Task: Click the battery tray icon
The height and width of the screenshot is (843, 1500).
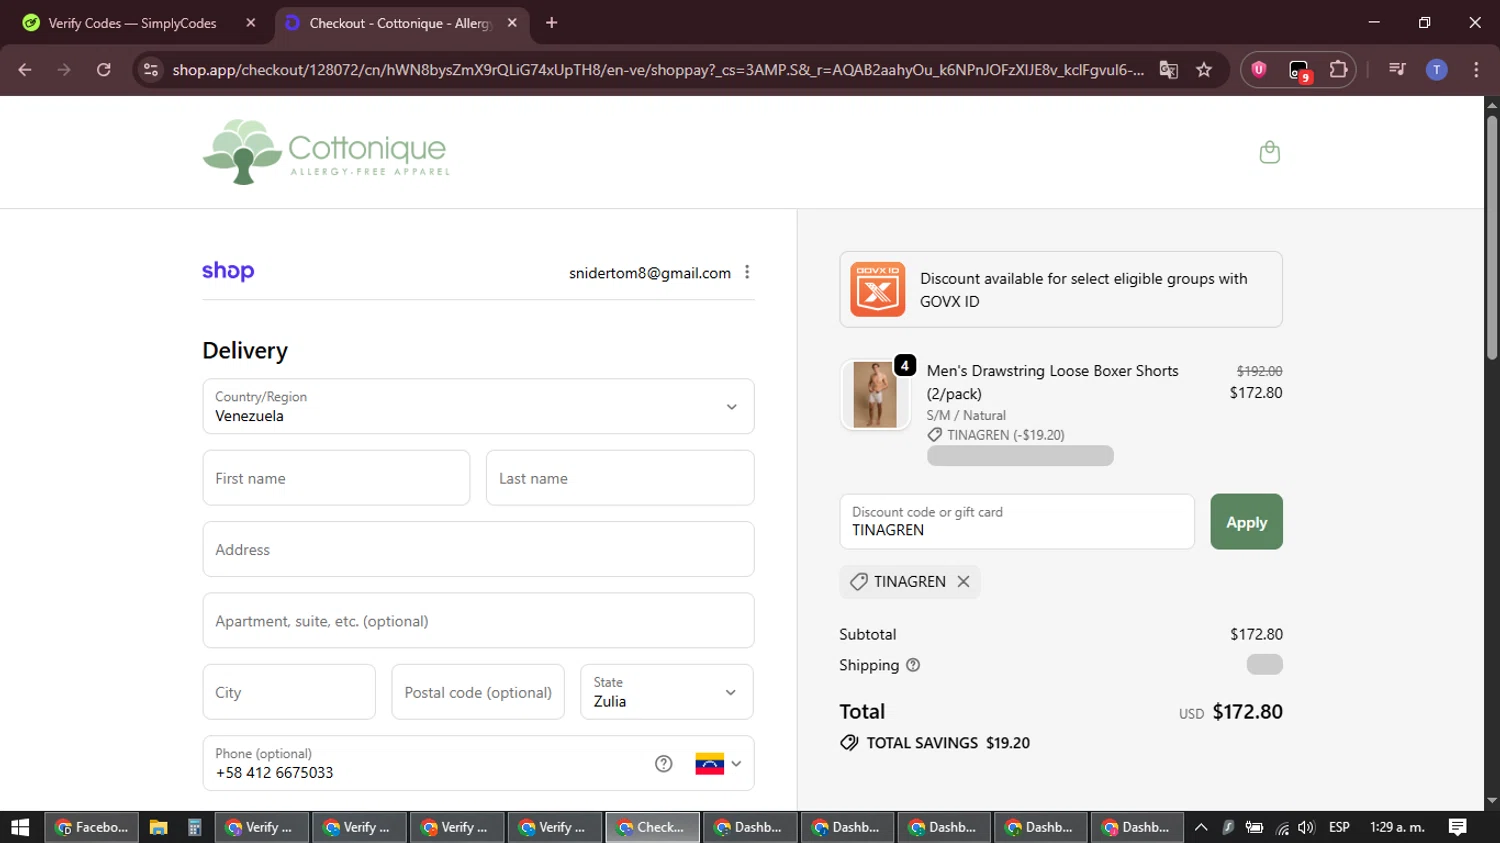Action: [x=1254, y=827]
